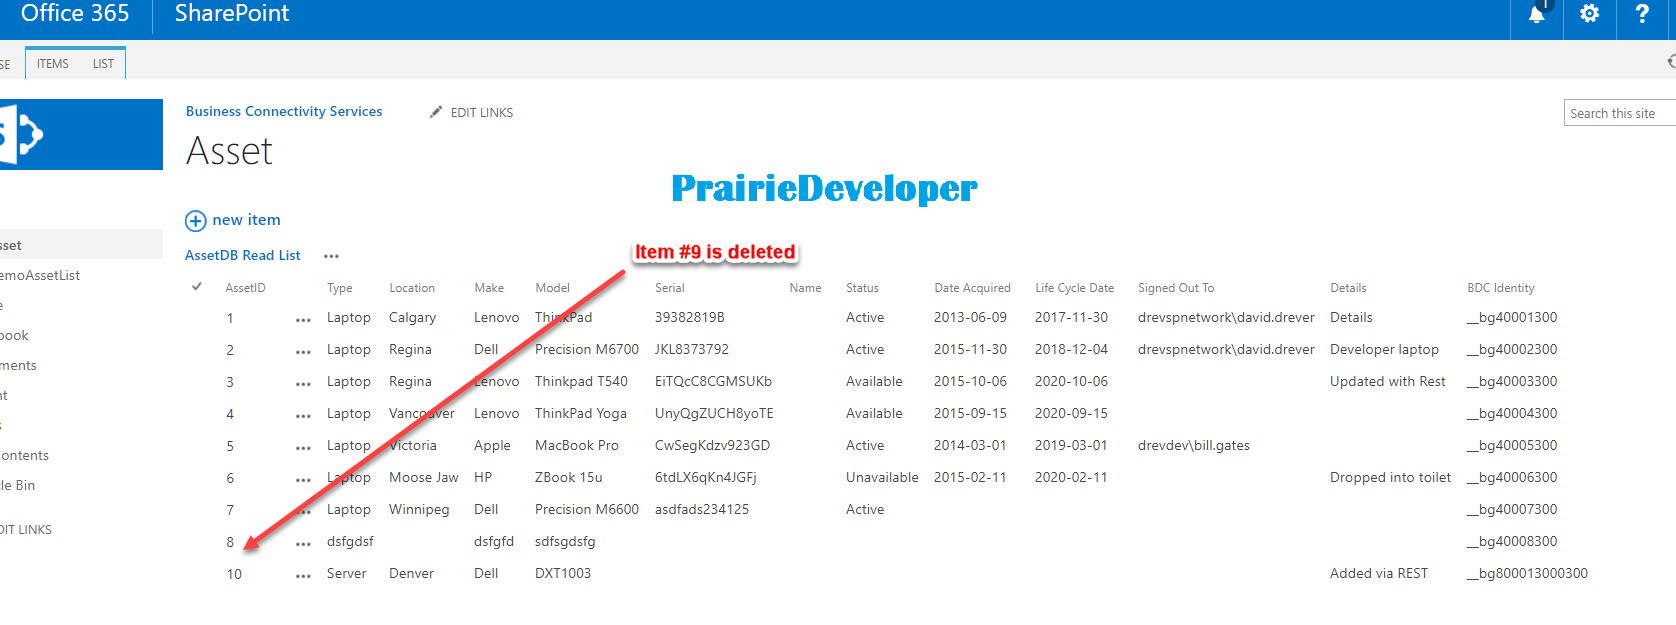Sort by the Name column header
The height and width of the screenshot is (625, 1676).
pos(805,288)
